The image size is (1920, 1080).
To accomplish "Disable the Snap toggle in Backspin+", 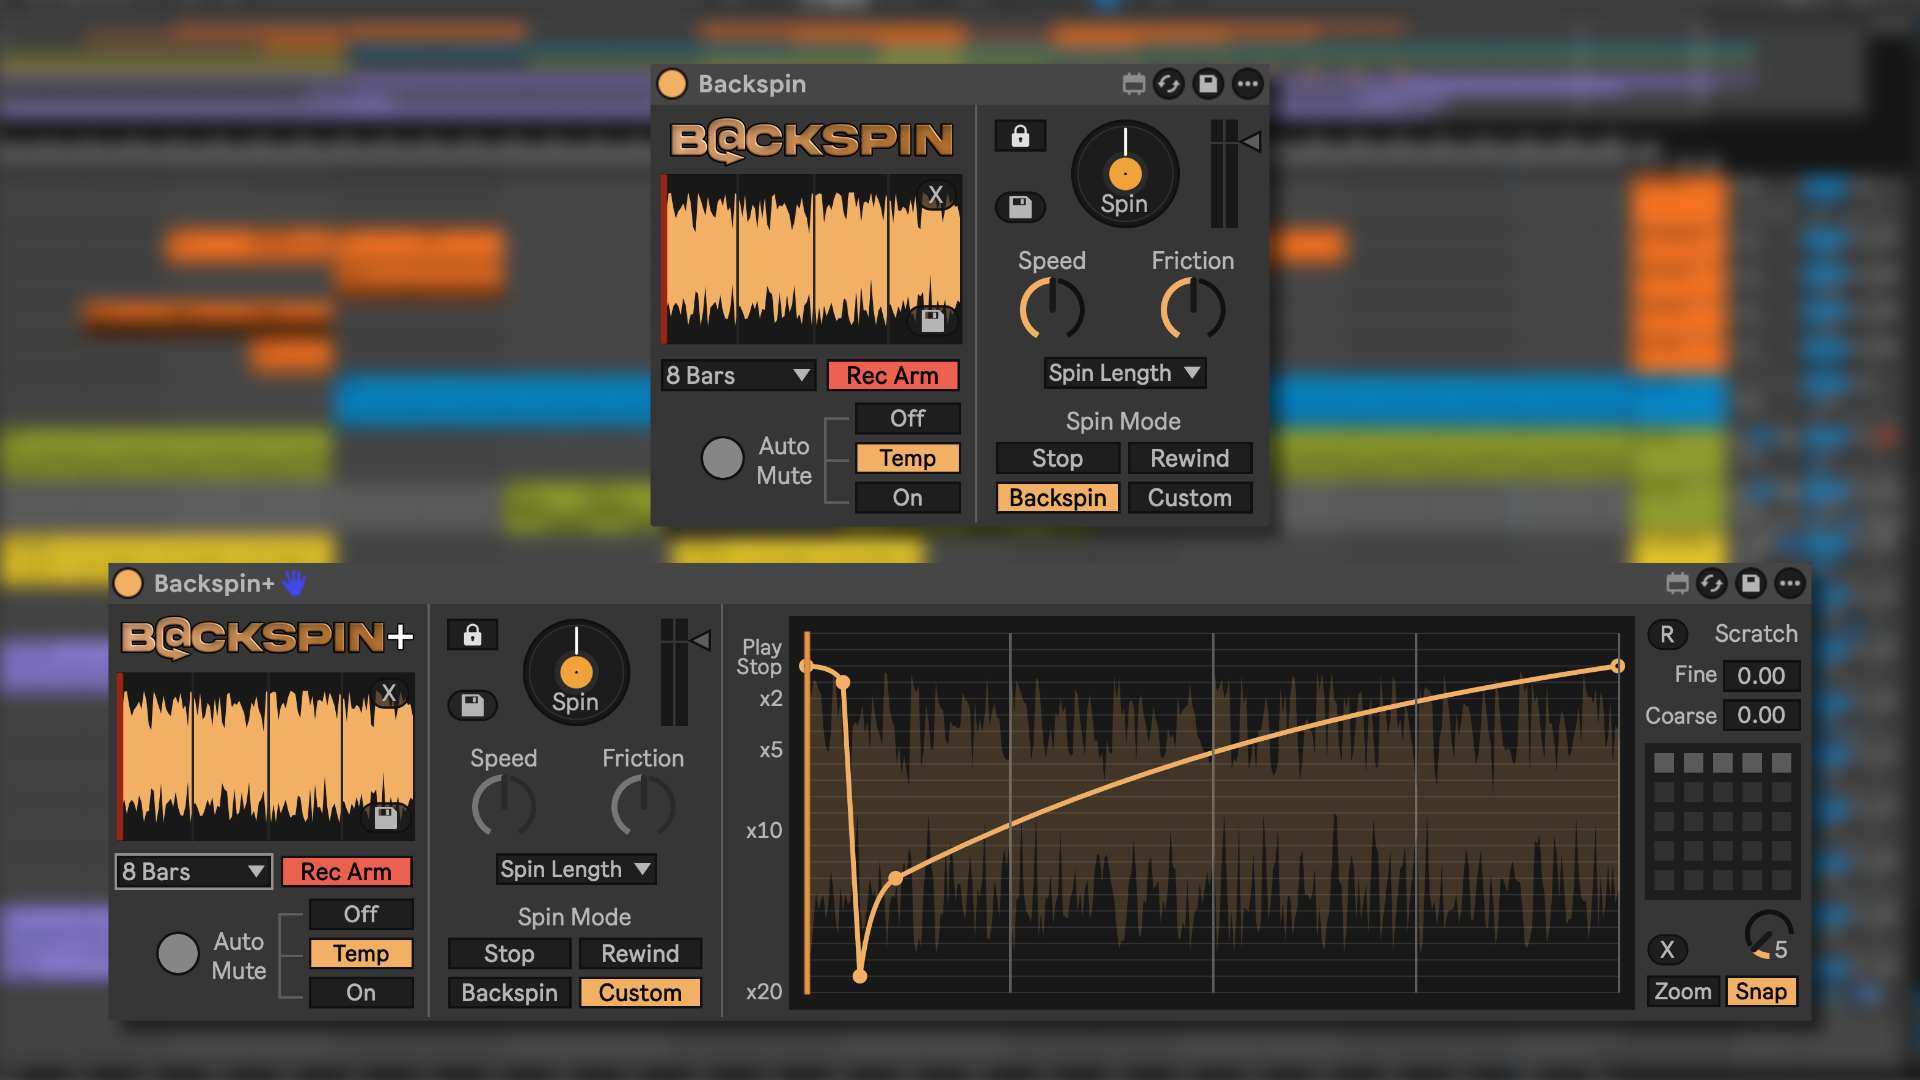I will pyautogui.click(x=1761, y=991).
